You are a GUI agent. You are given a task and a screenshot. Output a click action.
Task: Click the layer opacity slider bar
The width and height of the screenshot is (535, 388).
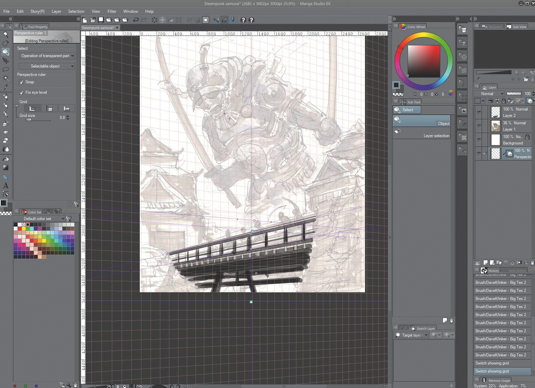514,94
